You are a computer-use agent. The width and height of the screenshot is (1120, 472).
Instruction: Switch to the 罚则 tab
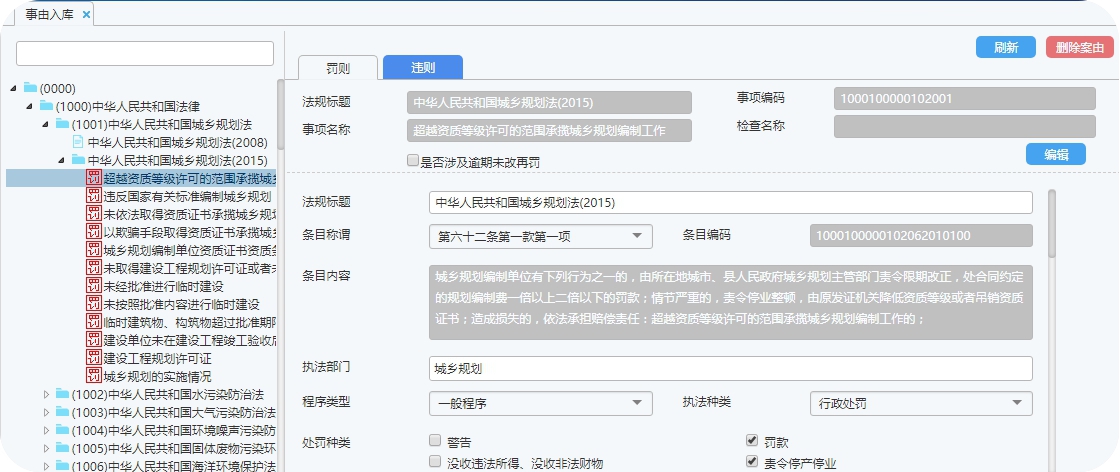[x=338, y=68]
